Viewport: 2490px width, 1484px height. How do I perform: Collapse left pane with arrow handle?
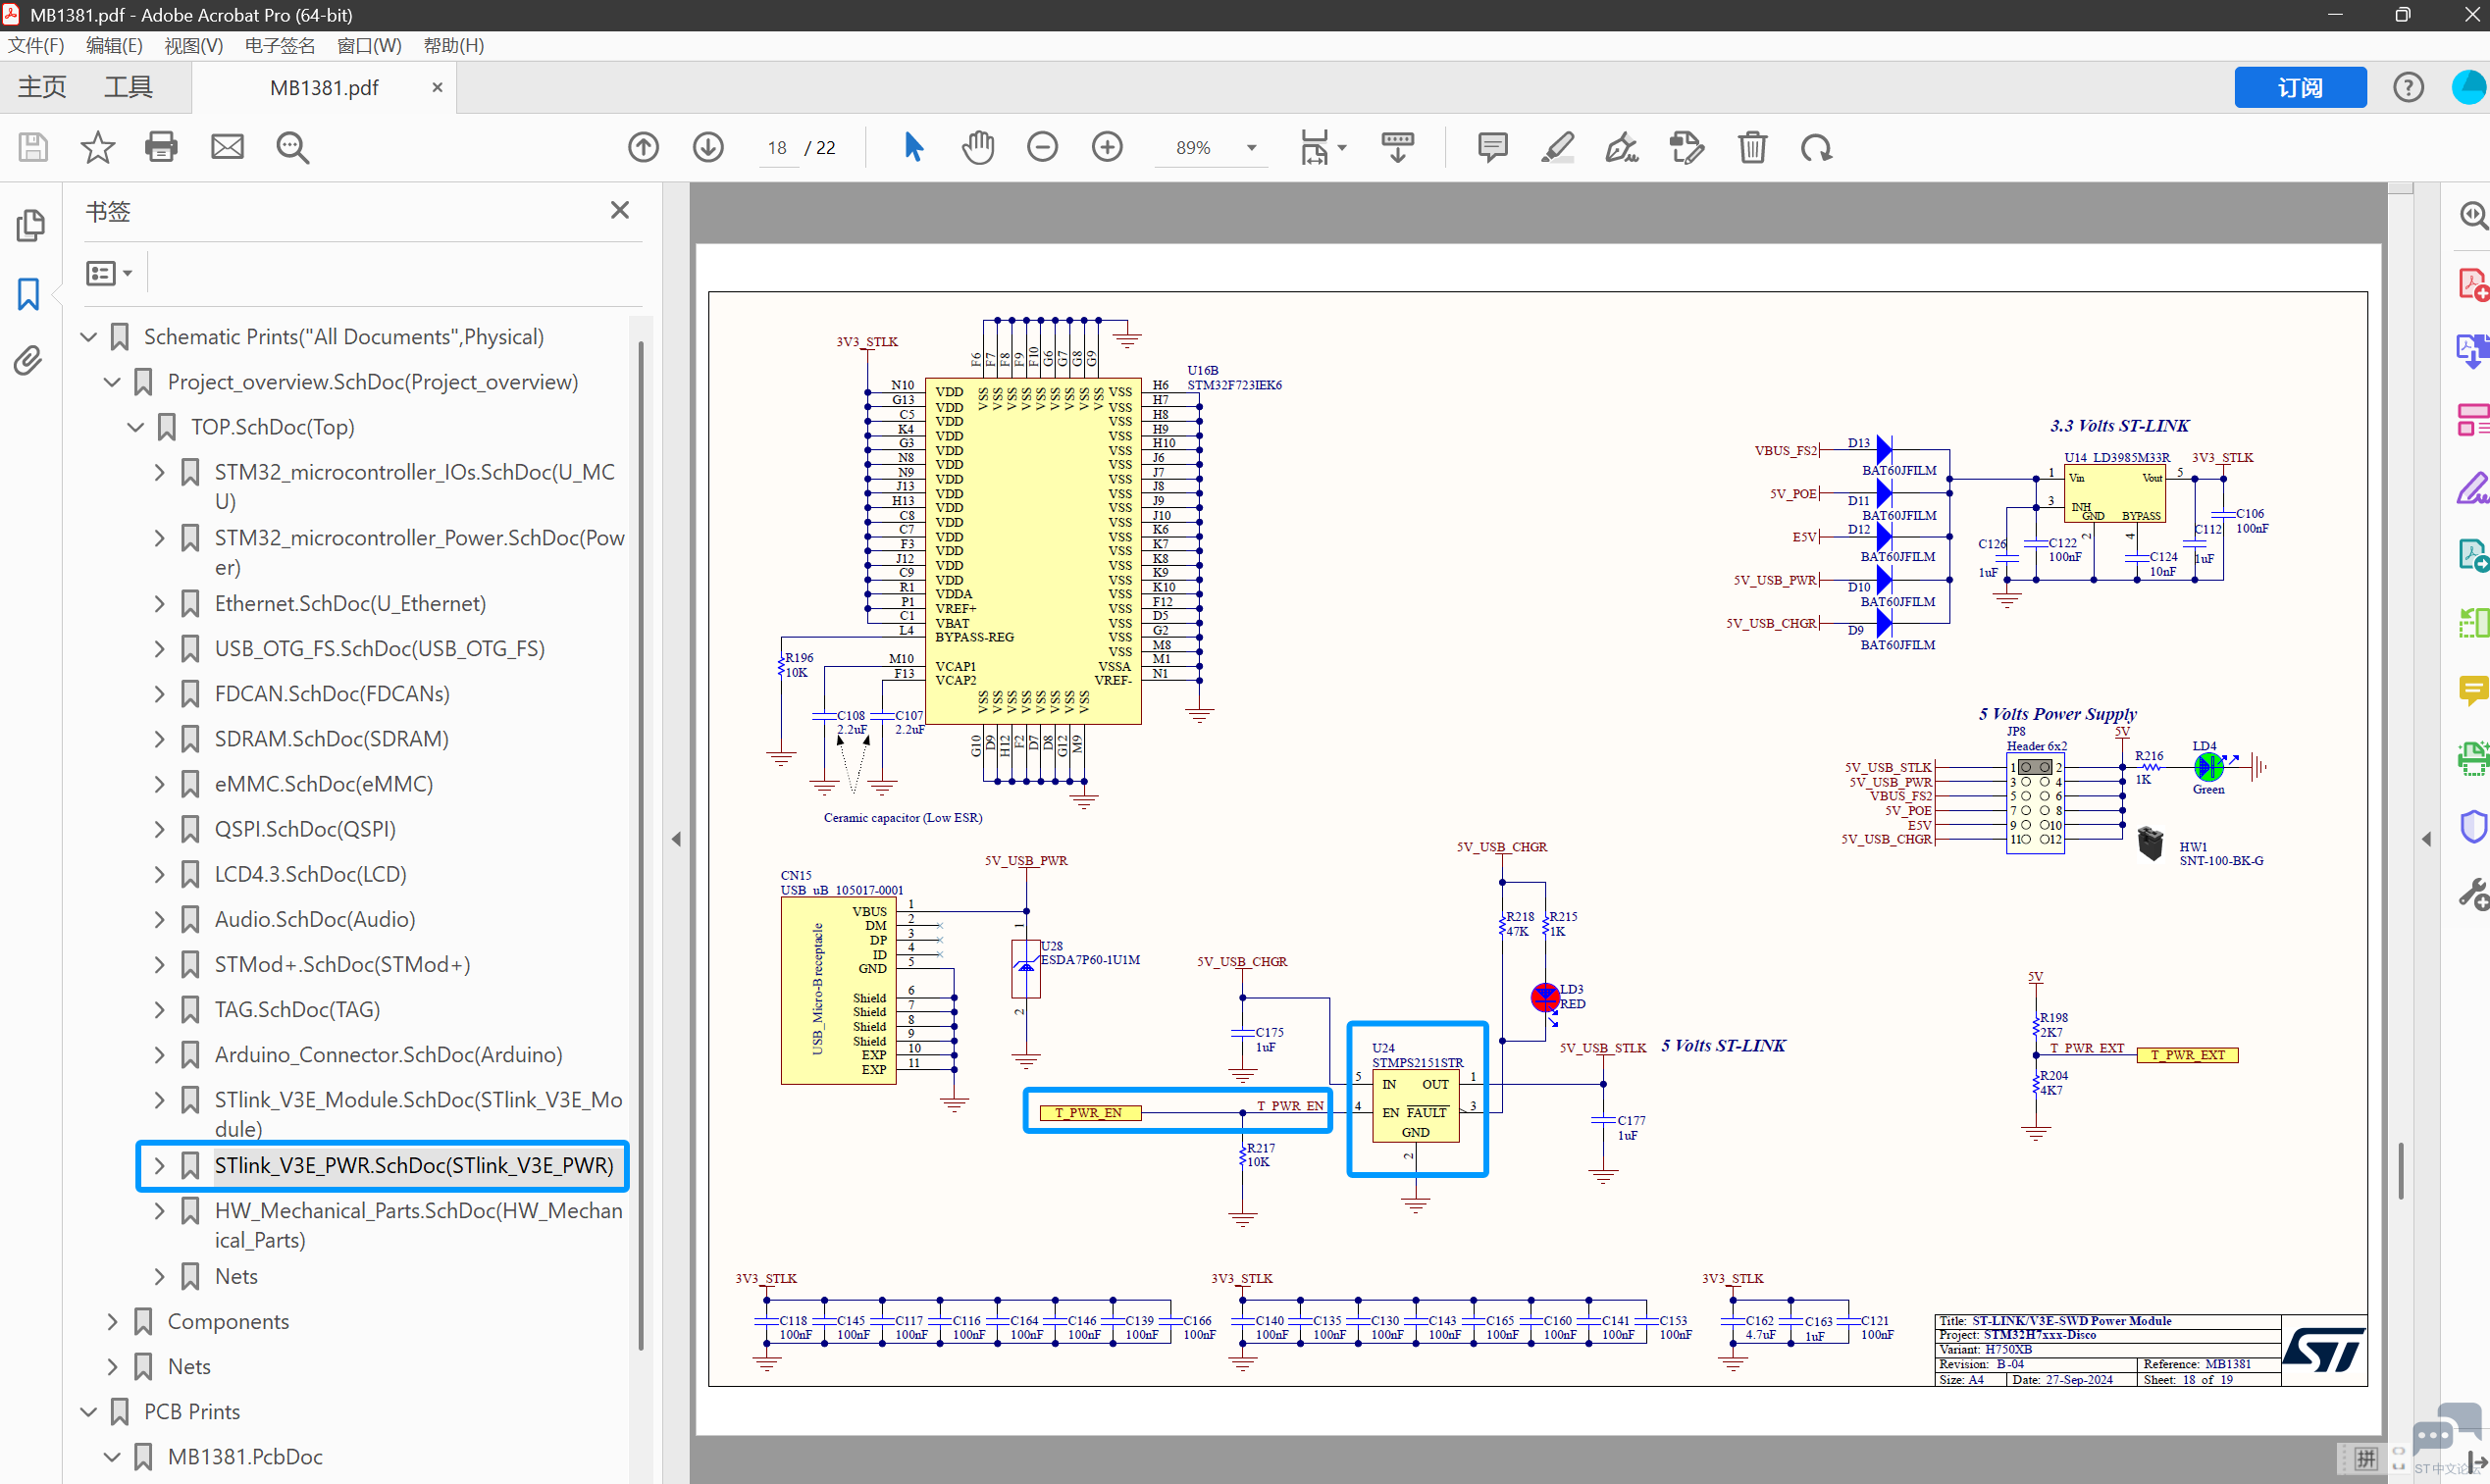coord(676,838)
